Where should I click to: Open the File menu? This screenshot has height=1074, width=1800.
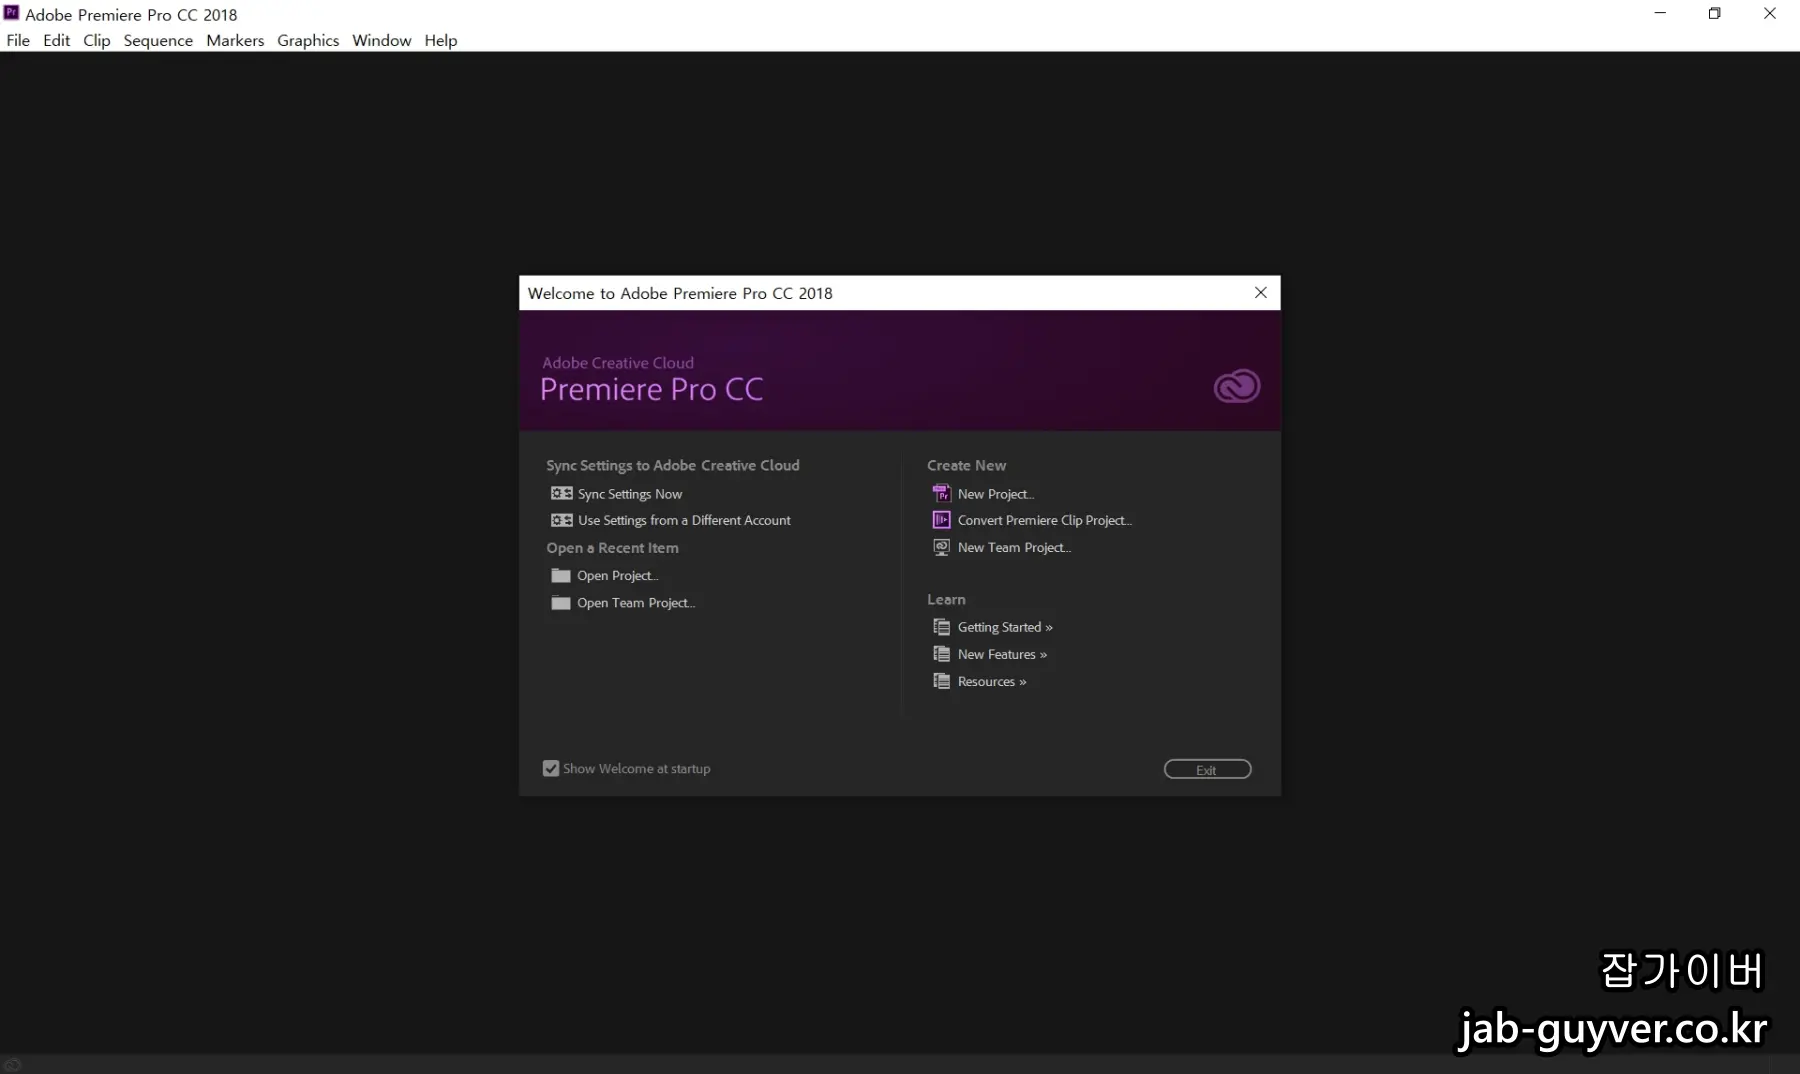point(18,40)
